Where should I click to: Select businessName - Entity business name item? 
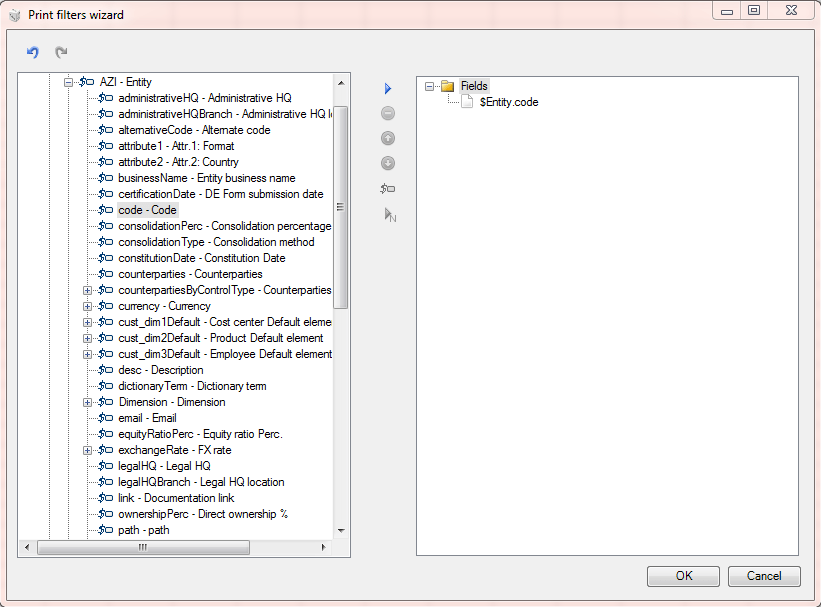click(x=207, y=178)
